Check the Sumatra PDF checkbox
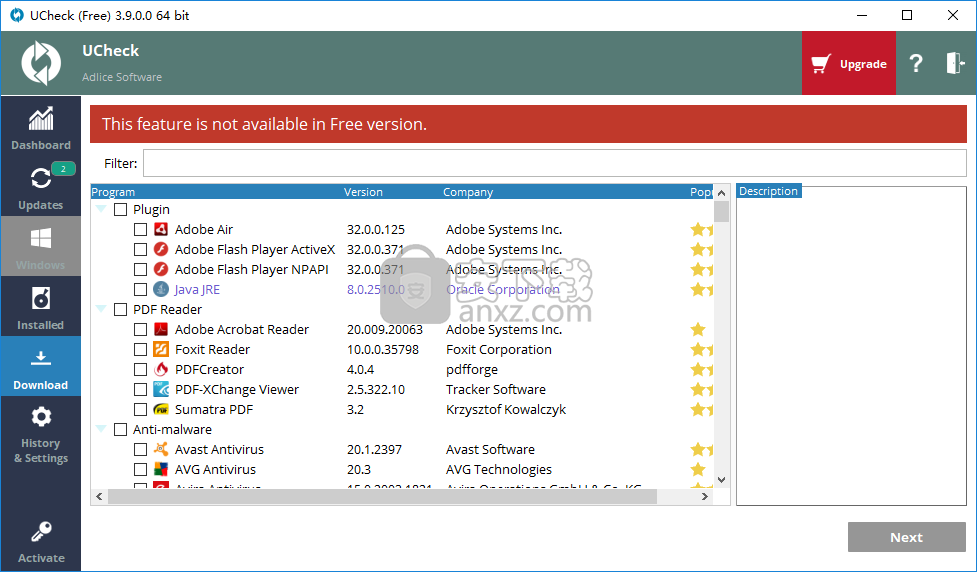Image resolution: width=977 pixels, height=572 pixels. click(x=140, y=409)
